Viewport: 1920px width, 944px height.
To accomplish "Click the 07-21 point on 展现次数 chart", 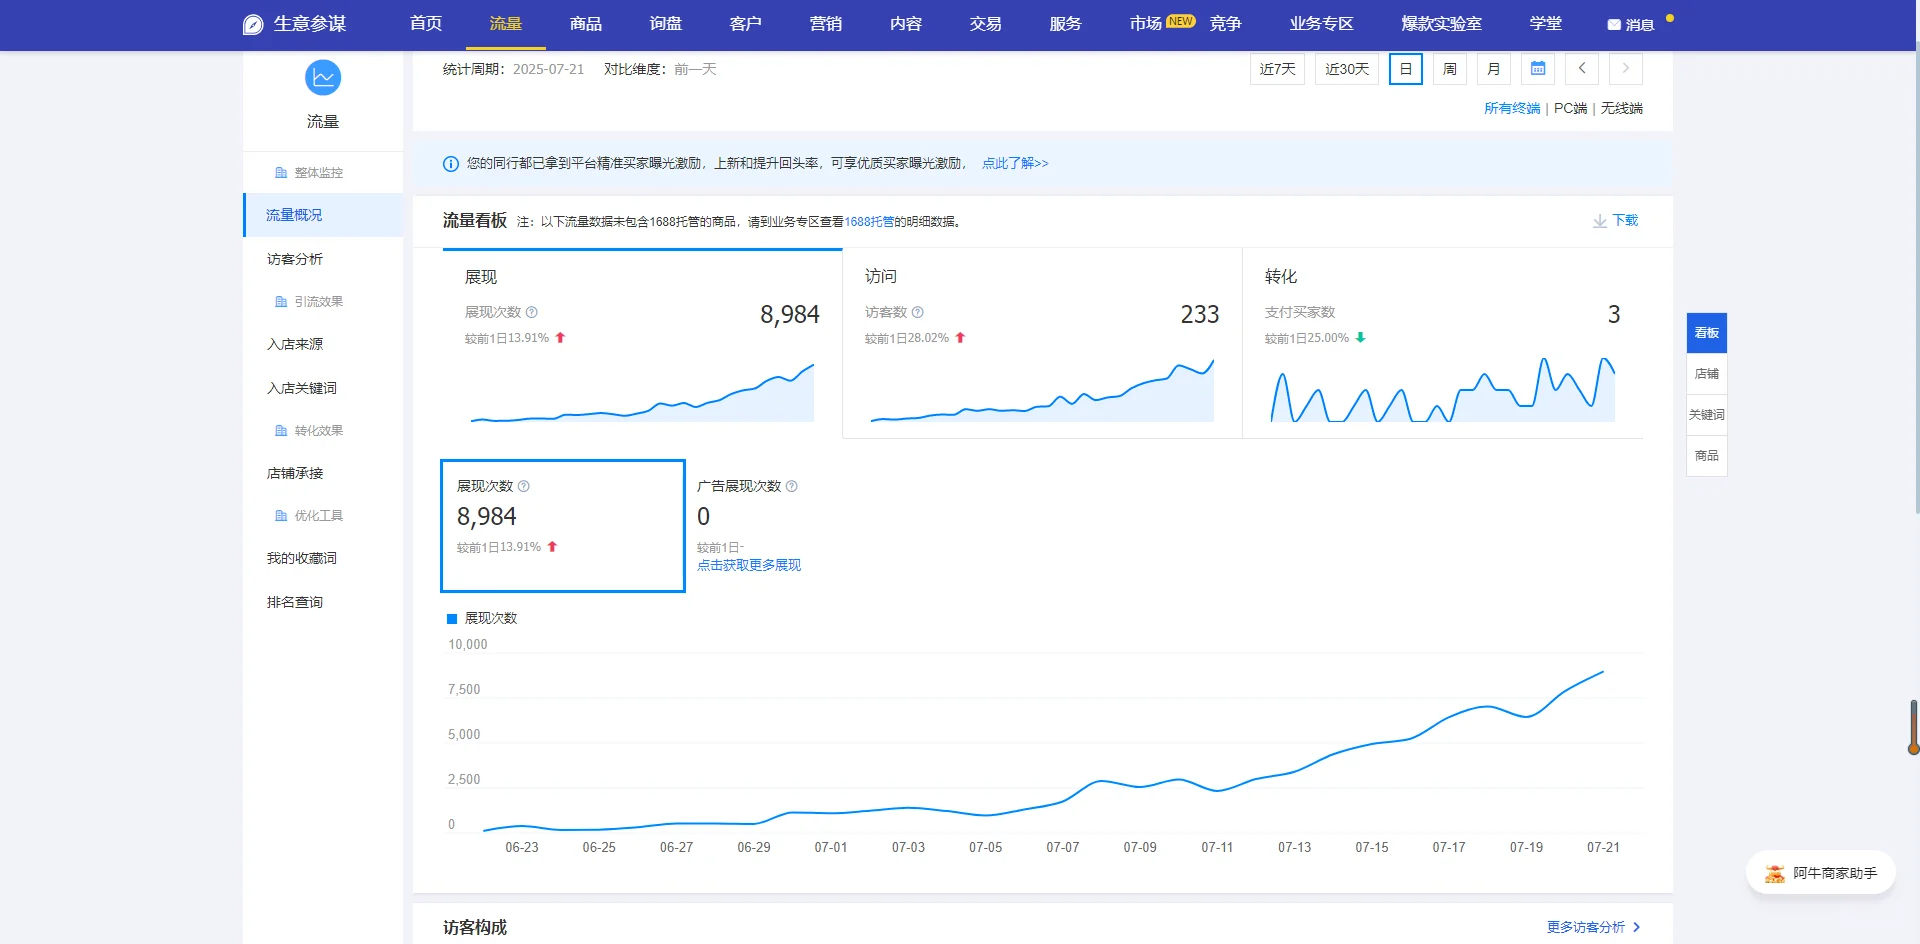I will (1603, 672).
